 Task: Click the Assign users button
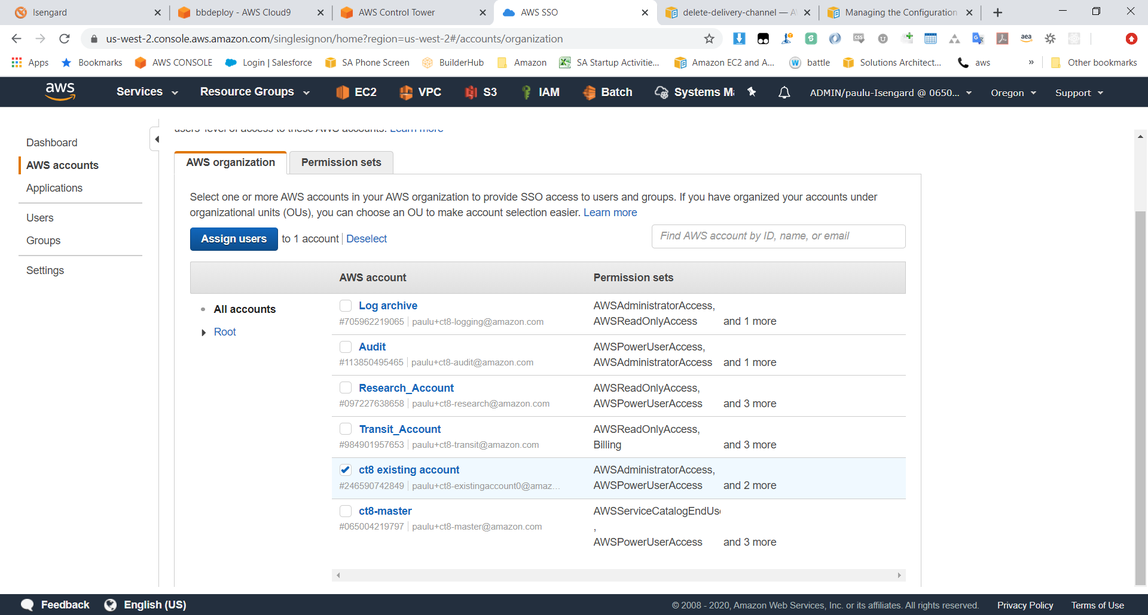pos(234,239)
